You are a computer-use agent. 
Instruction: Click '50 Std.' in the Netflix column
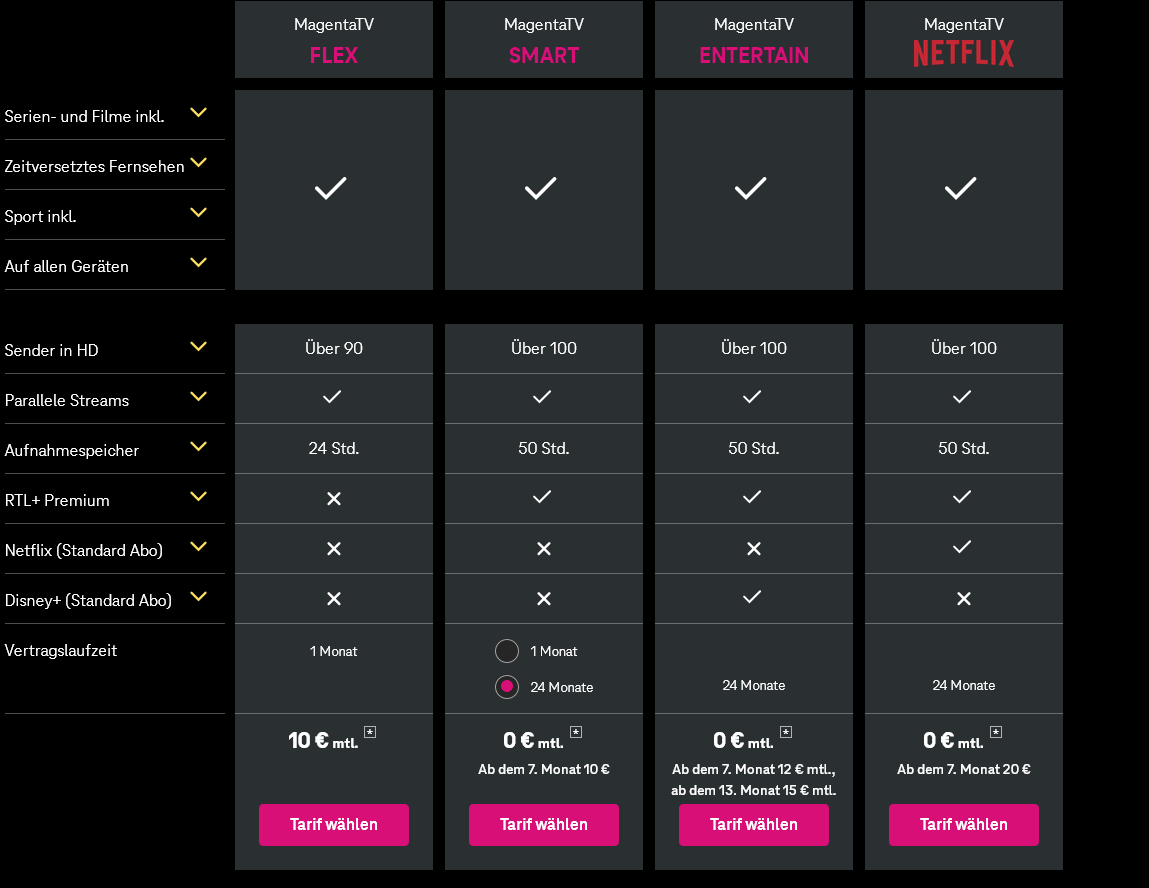964,448
